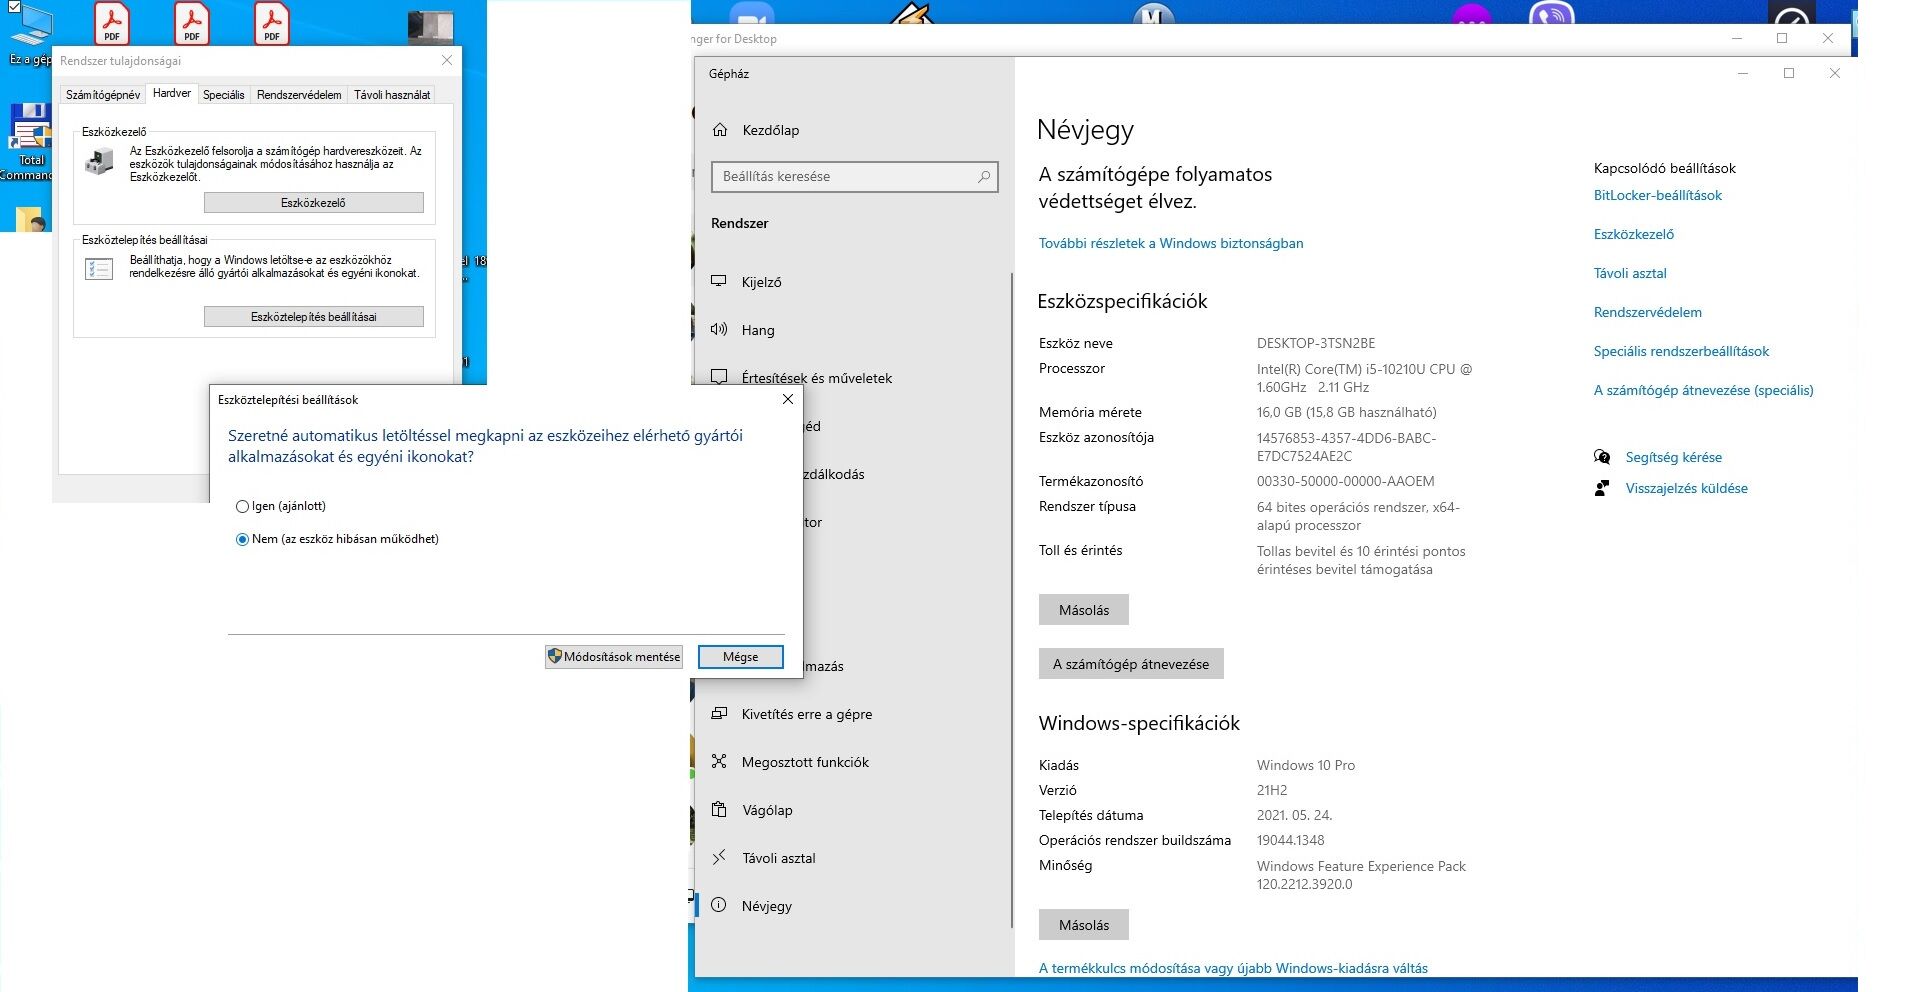
Task: Switch to Speciális tab
Action: tap(223, 95)
